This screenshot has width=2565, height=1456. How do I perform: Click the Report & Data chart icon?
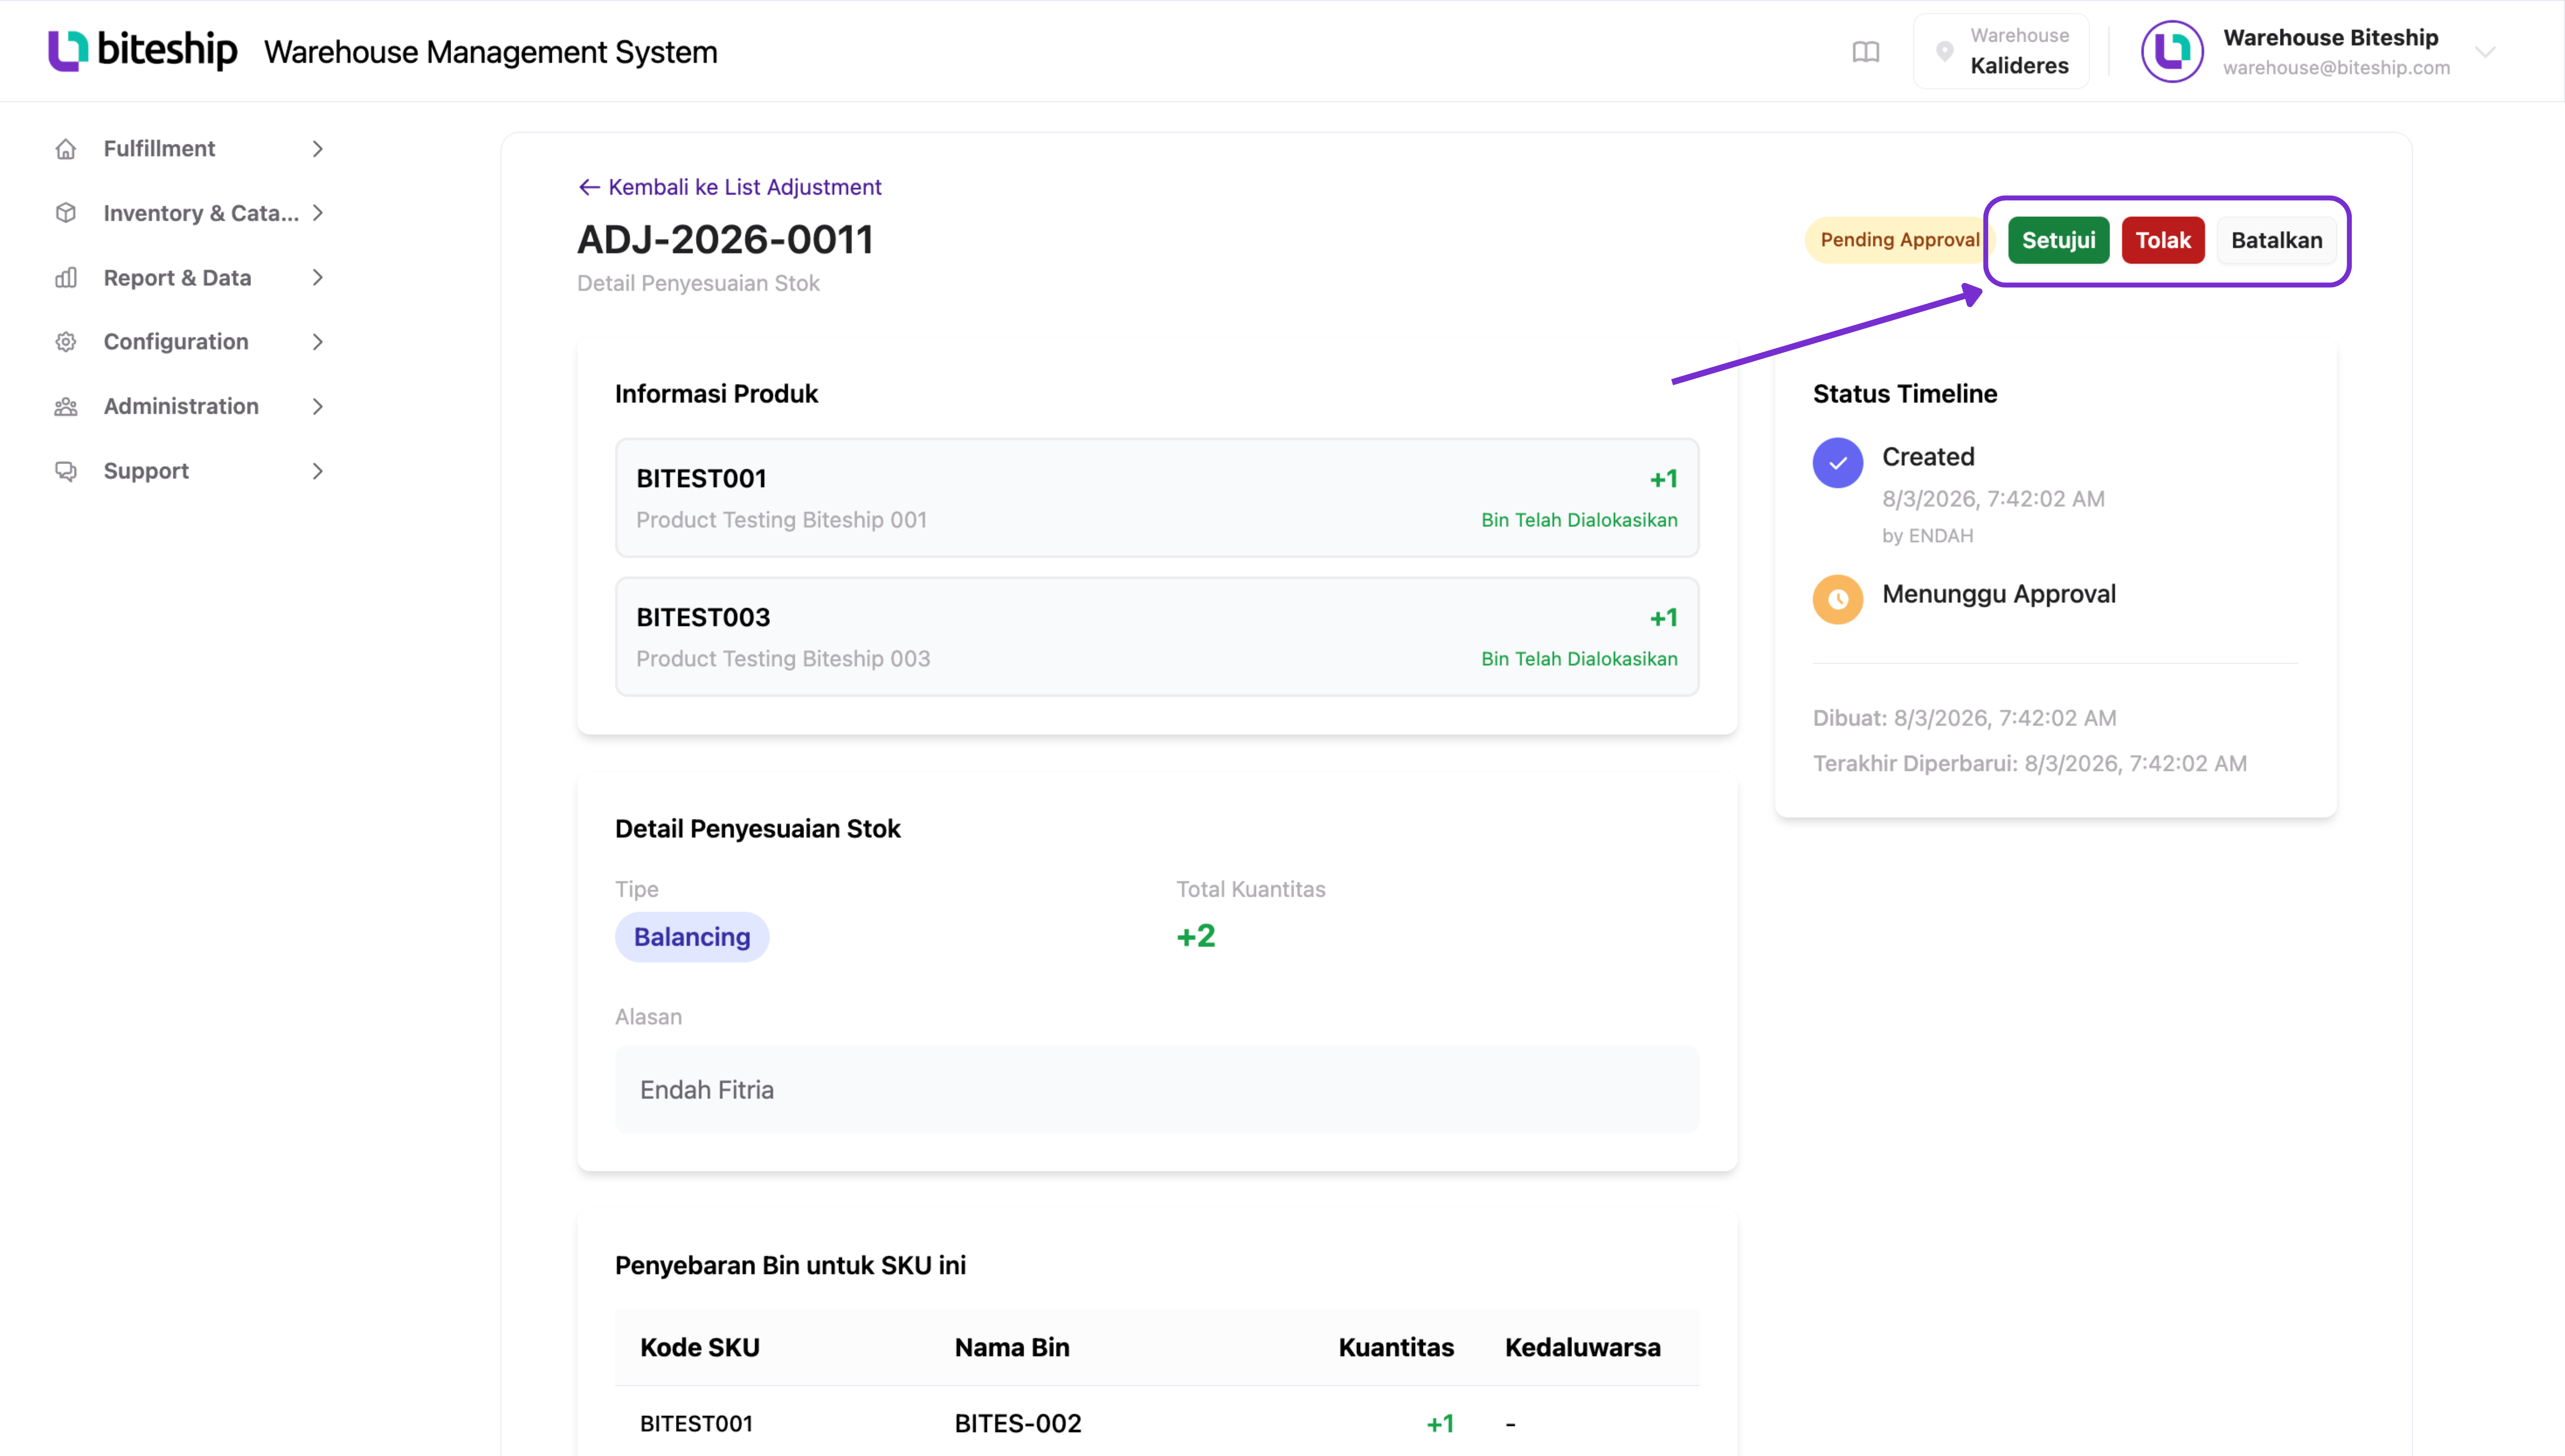(x=66, y=278)
